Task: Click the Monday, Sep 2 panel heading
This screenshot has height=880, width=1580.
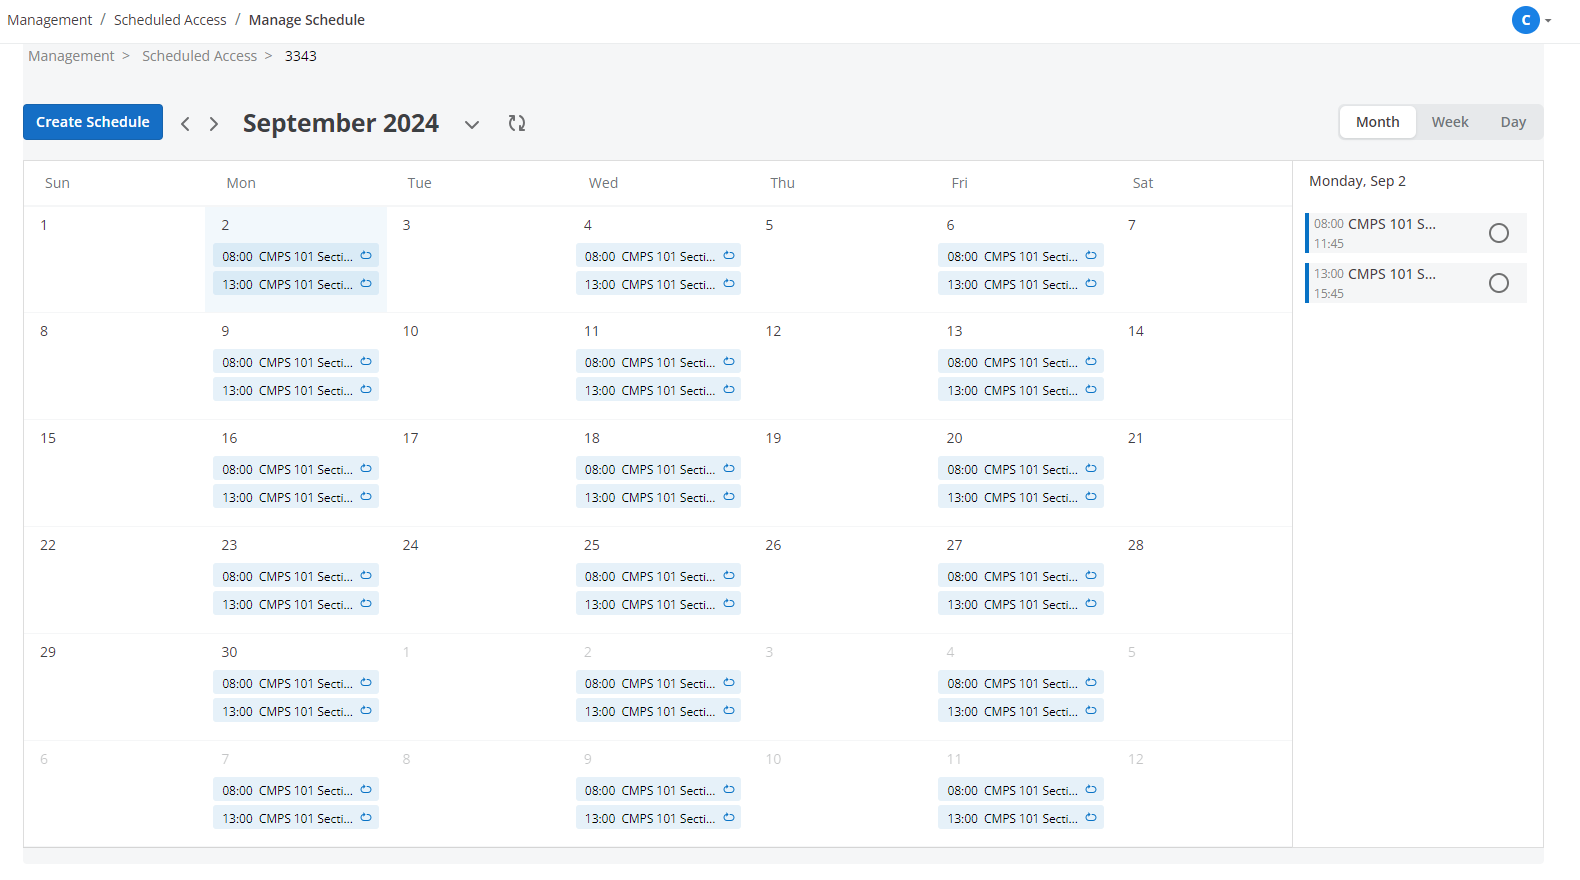Action: pyautogui.click(x=1357, y=181)
